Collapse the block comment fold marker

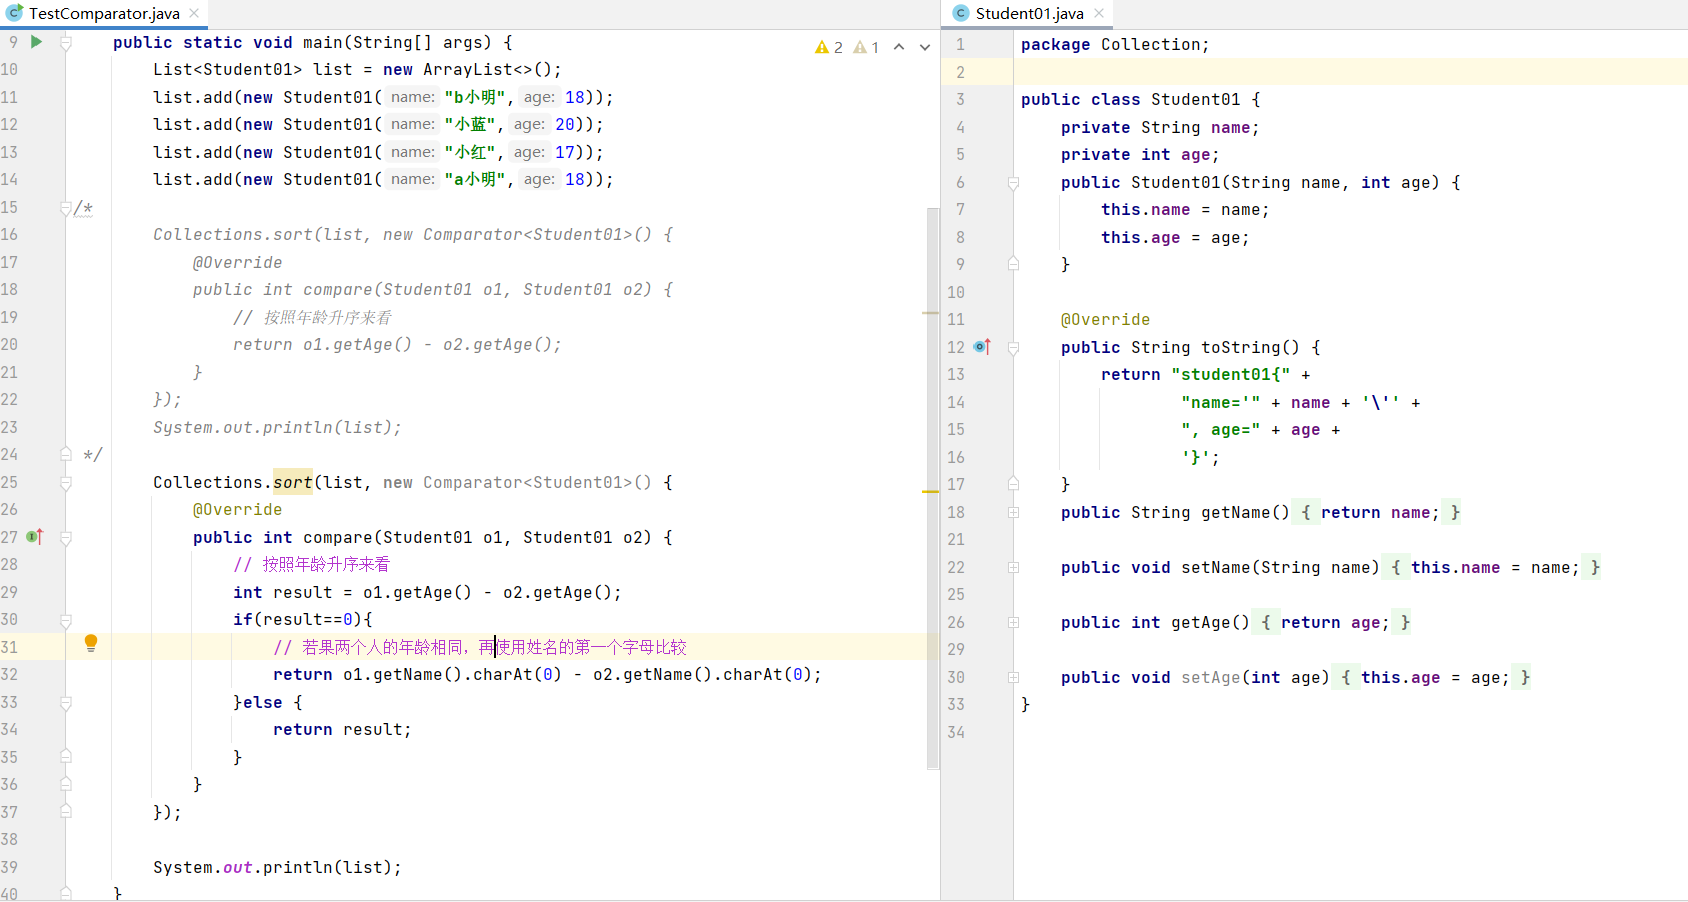[66, 208]
